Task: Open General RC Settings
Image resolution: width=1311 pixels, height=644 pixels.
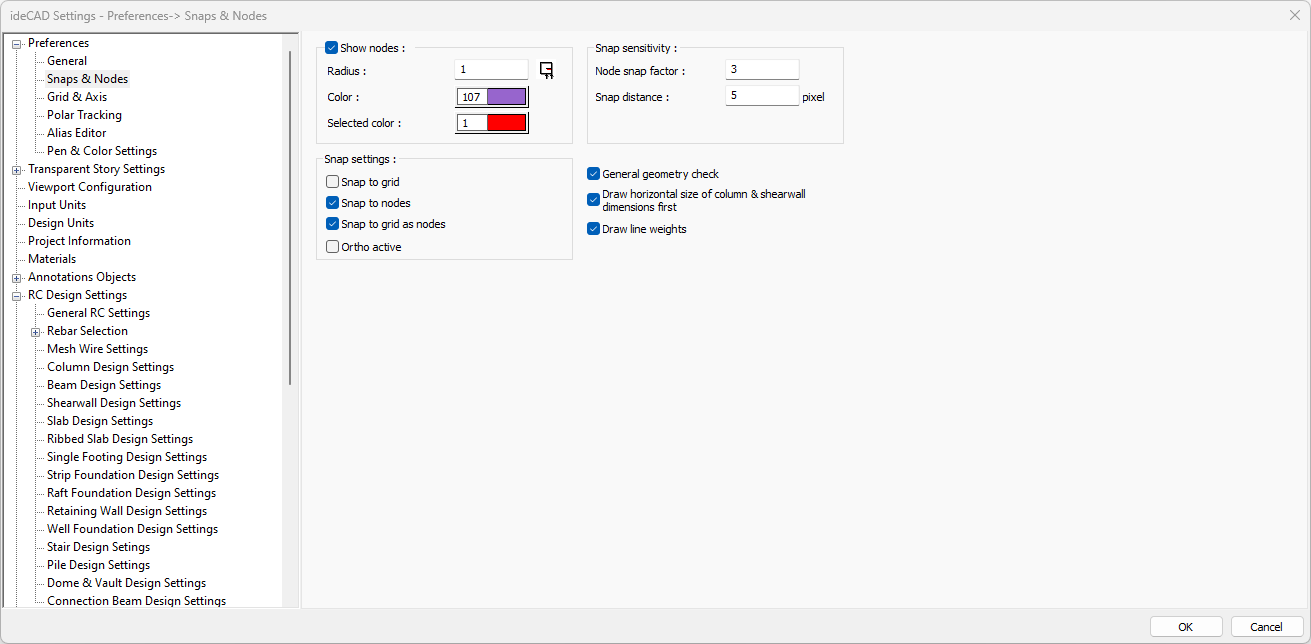Action: [98, 313]
